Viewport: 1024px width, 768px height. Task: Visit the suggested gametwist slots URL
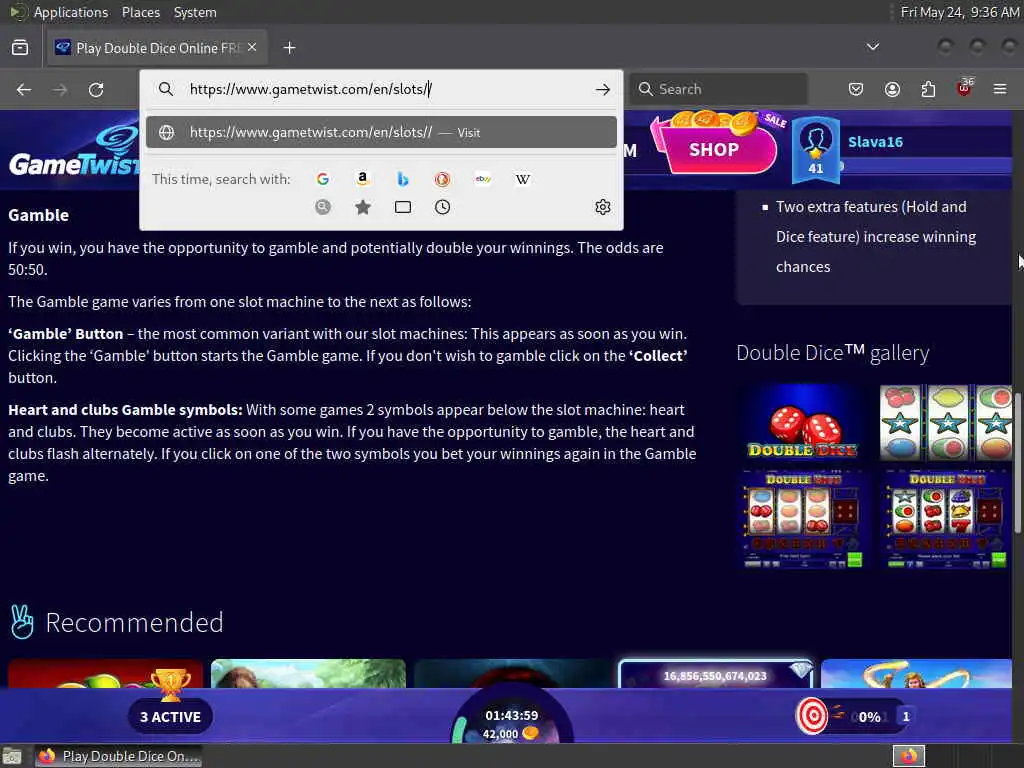click(381, 133)
